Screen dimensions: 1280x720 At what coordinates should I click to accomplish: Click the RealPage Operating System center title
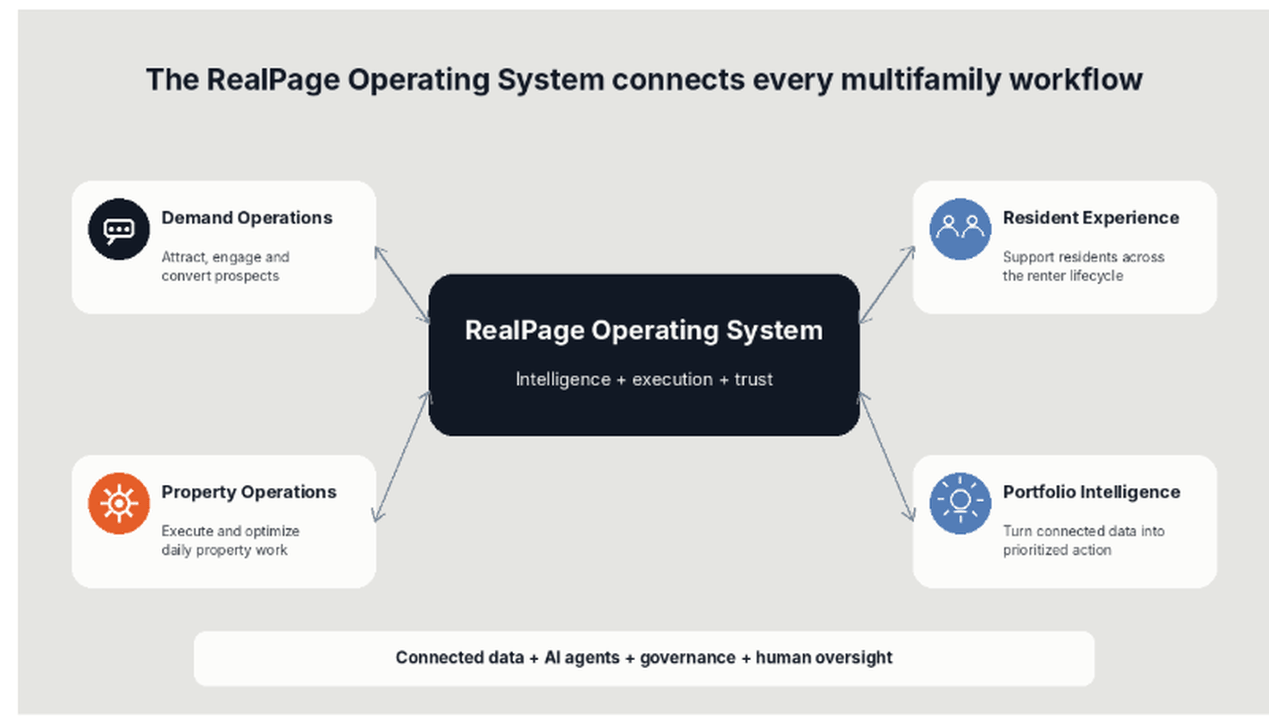click(644, 331)
